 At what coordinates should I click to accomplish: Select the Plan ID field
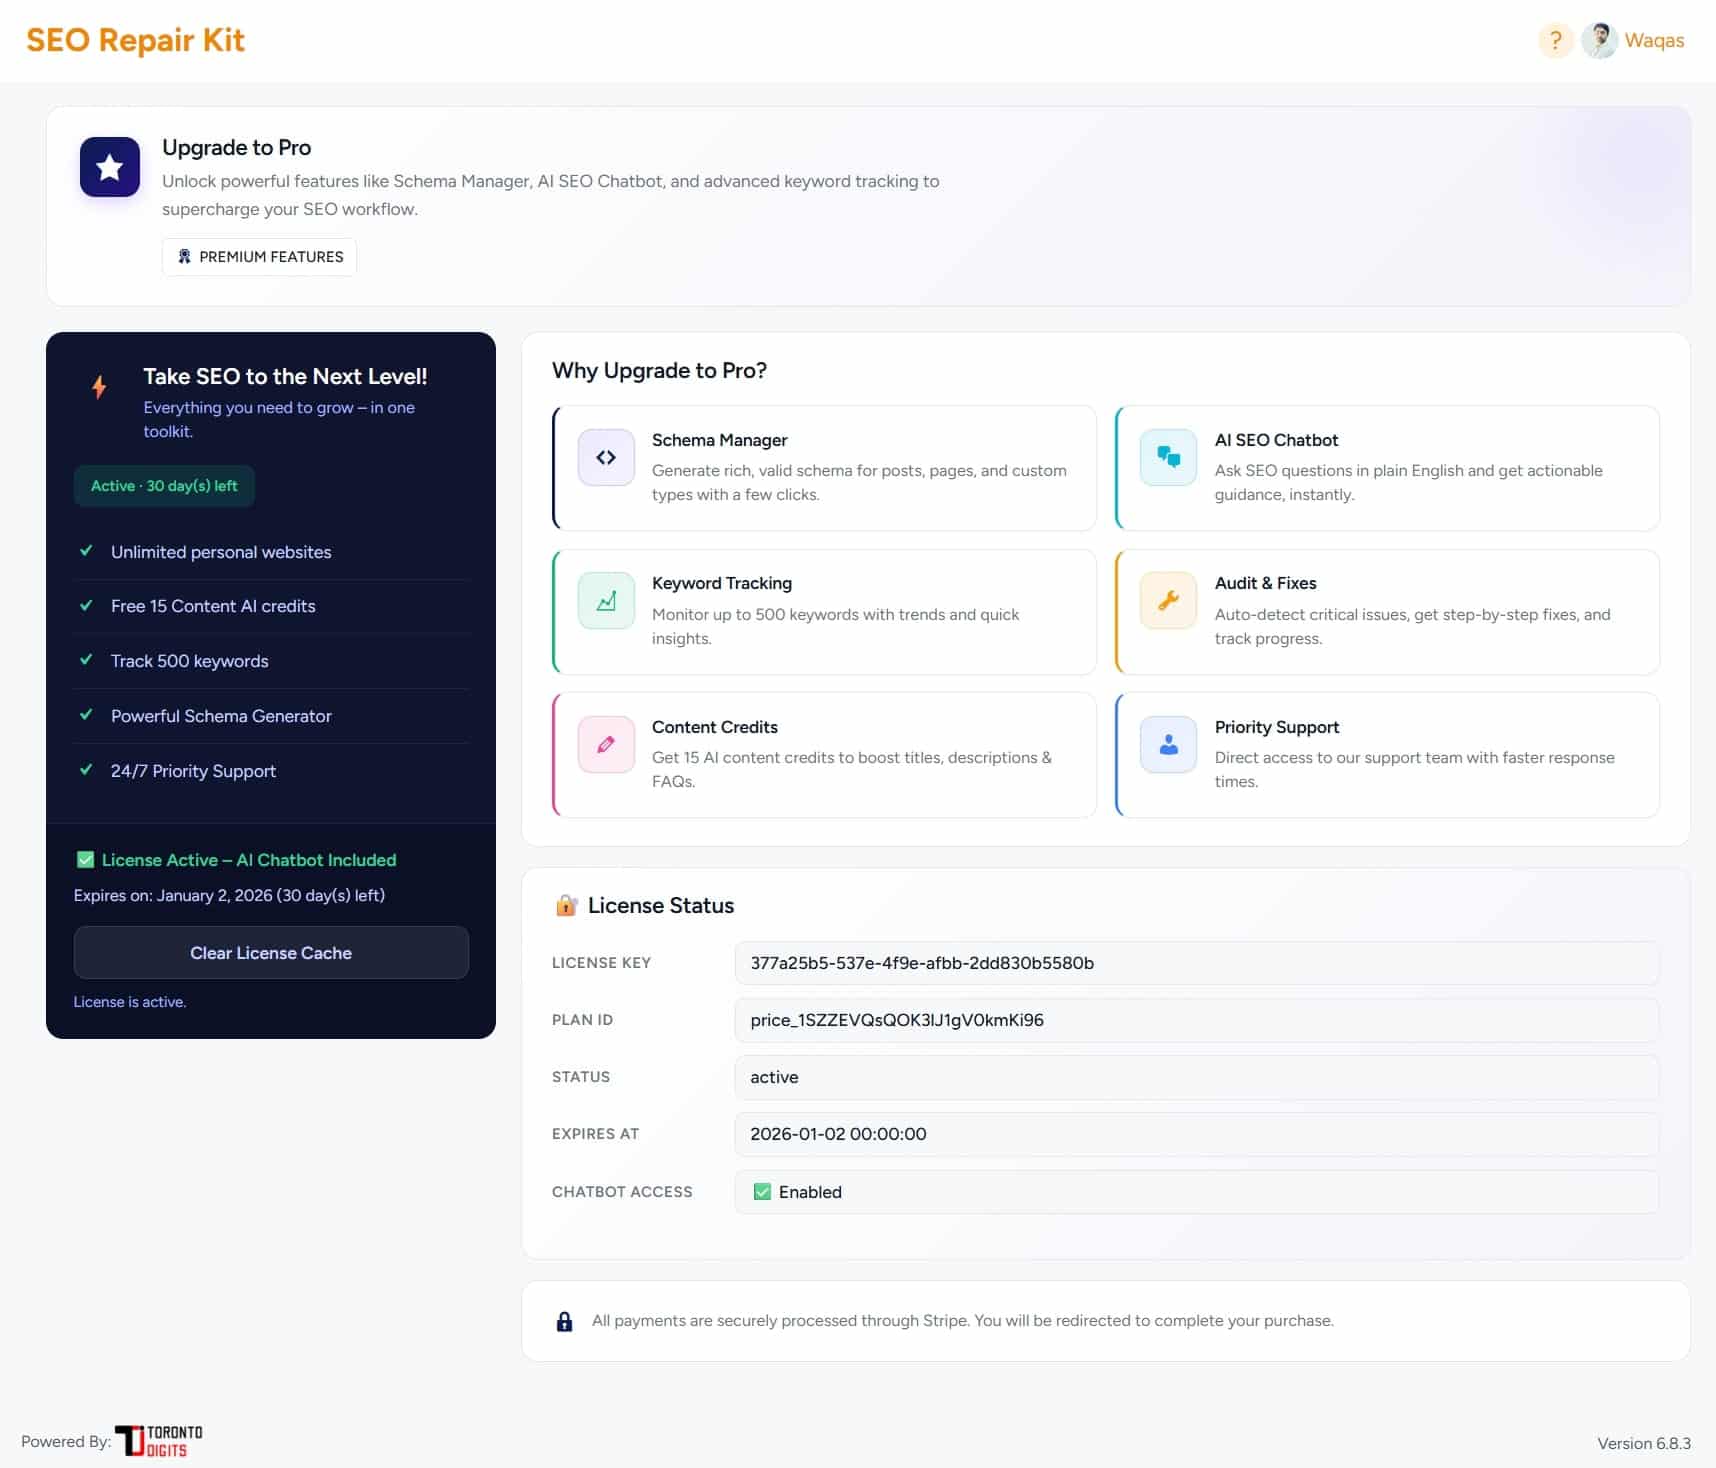(x=1196, y=1020)
